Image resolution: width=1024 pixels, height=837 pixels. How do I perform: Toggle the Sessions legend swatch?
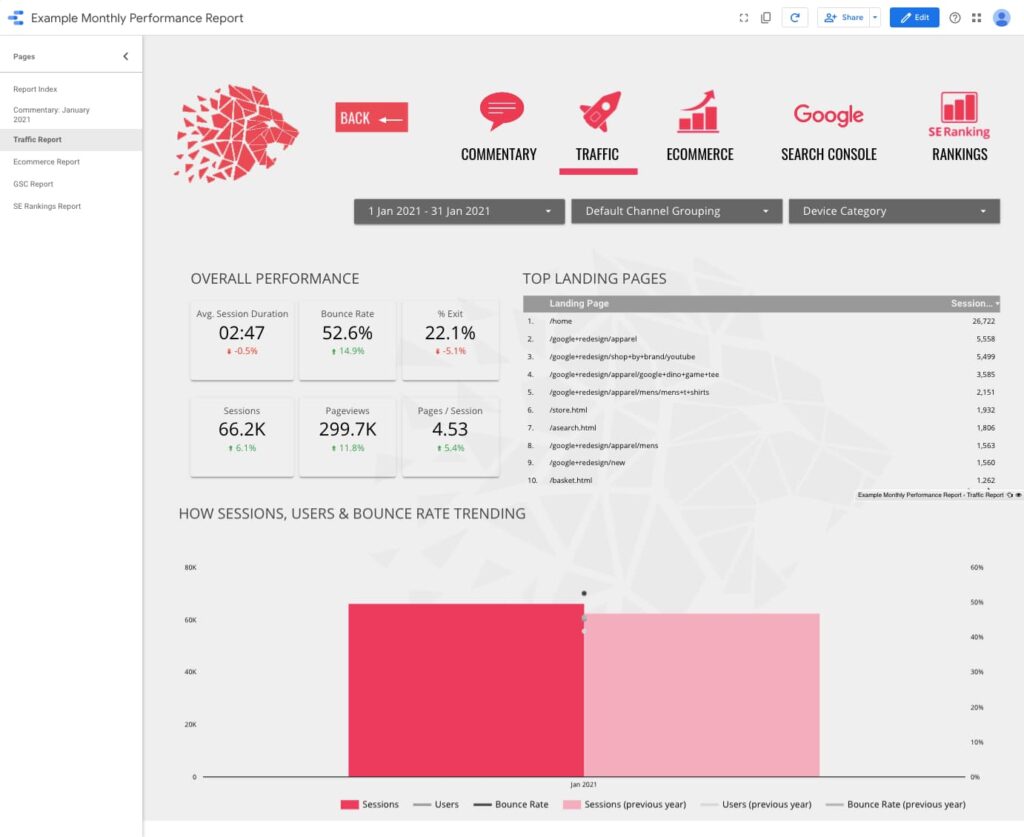coord(349,804)
